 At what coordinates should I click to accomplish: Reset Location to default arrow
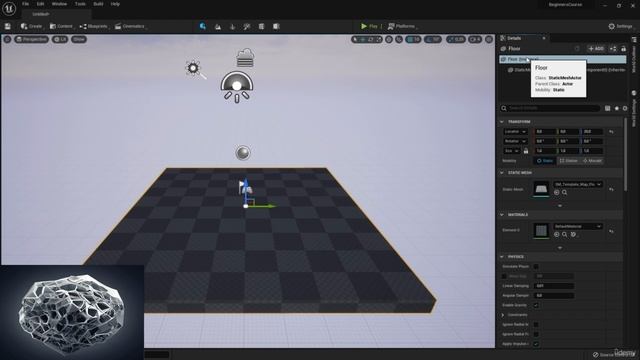coord(611,132)
